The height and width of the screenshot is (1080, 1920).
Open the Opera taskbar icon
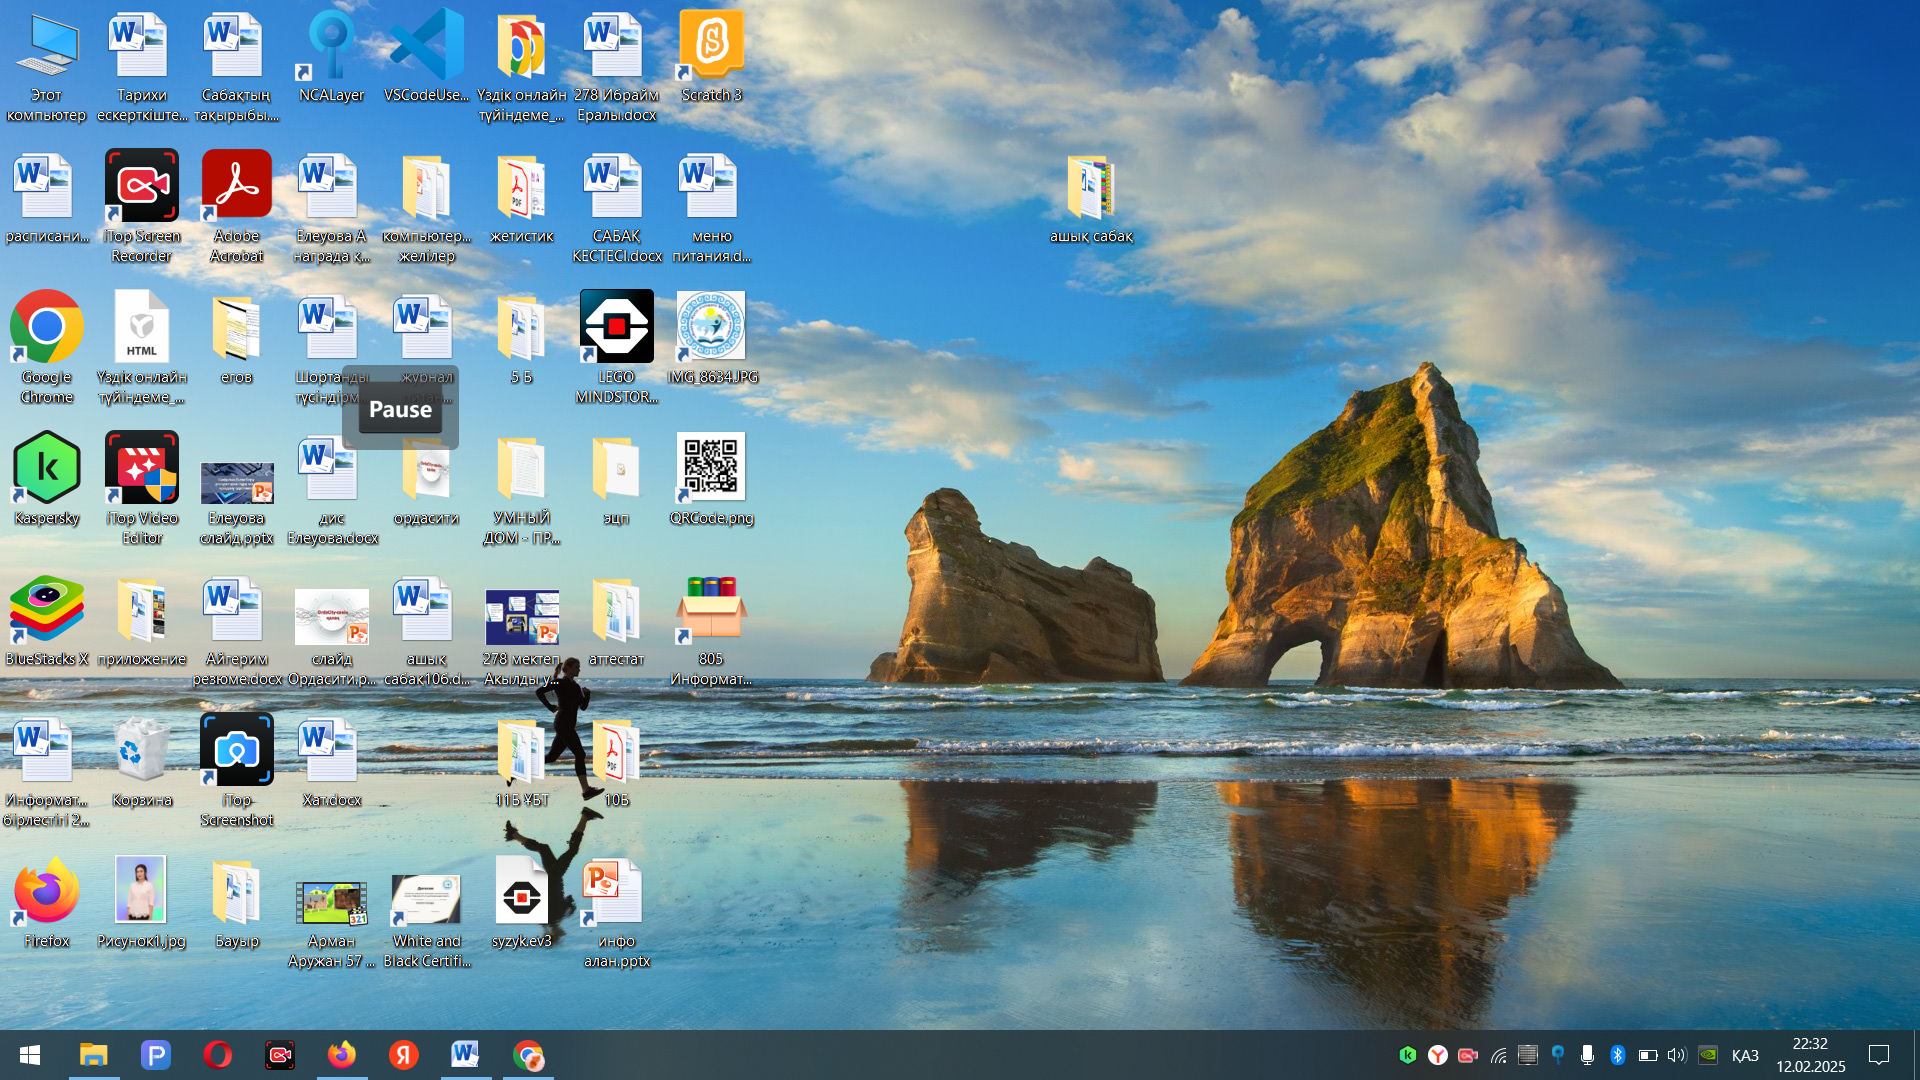pos(217,1055)
